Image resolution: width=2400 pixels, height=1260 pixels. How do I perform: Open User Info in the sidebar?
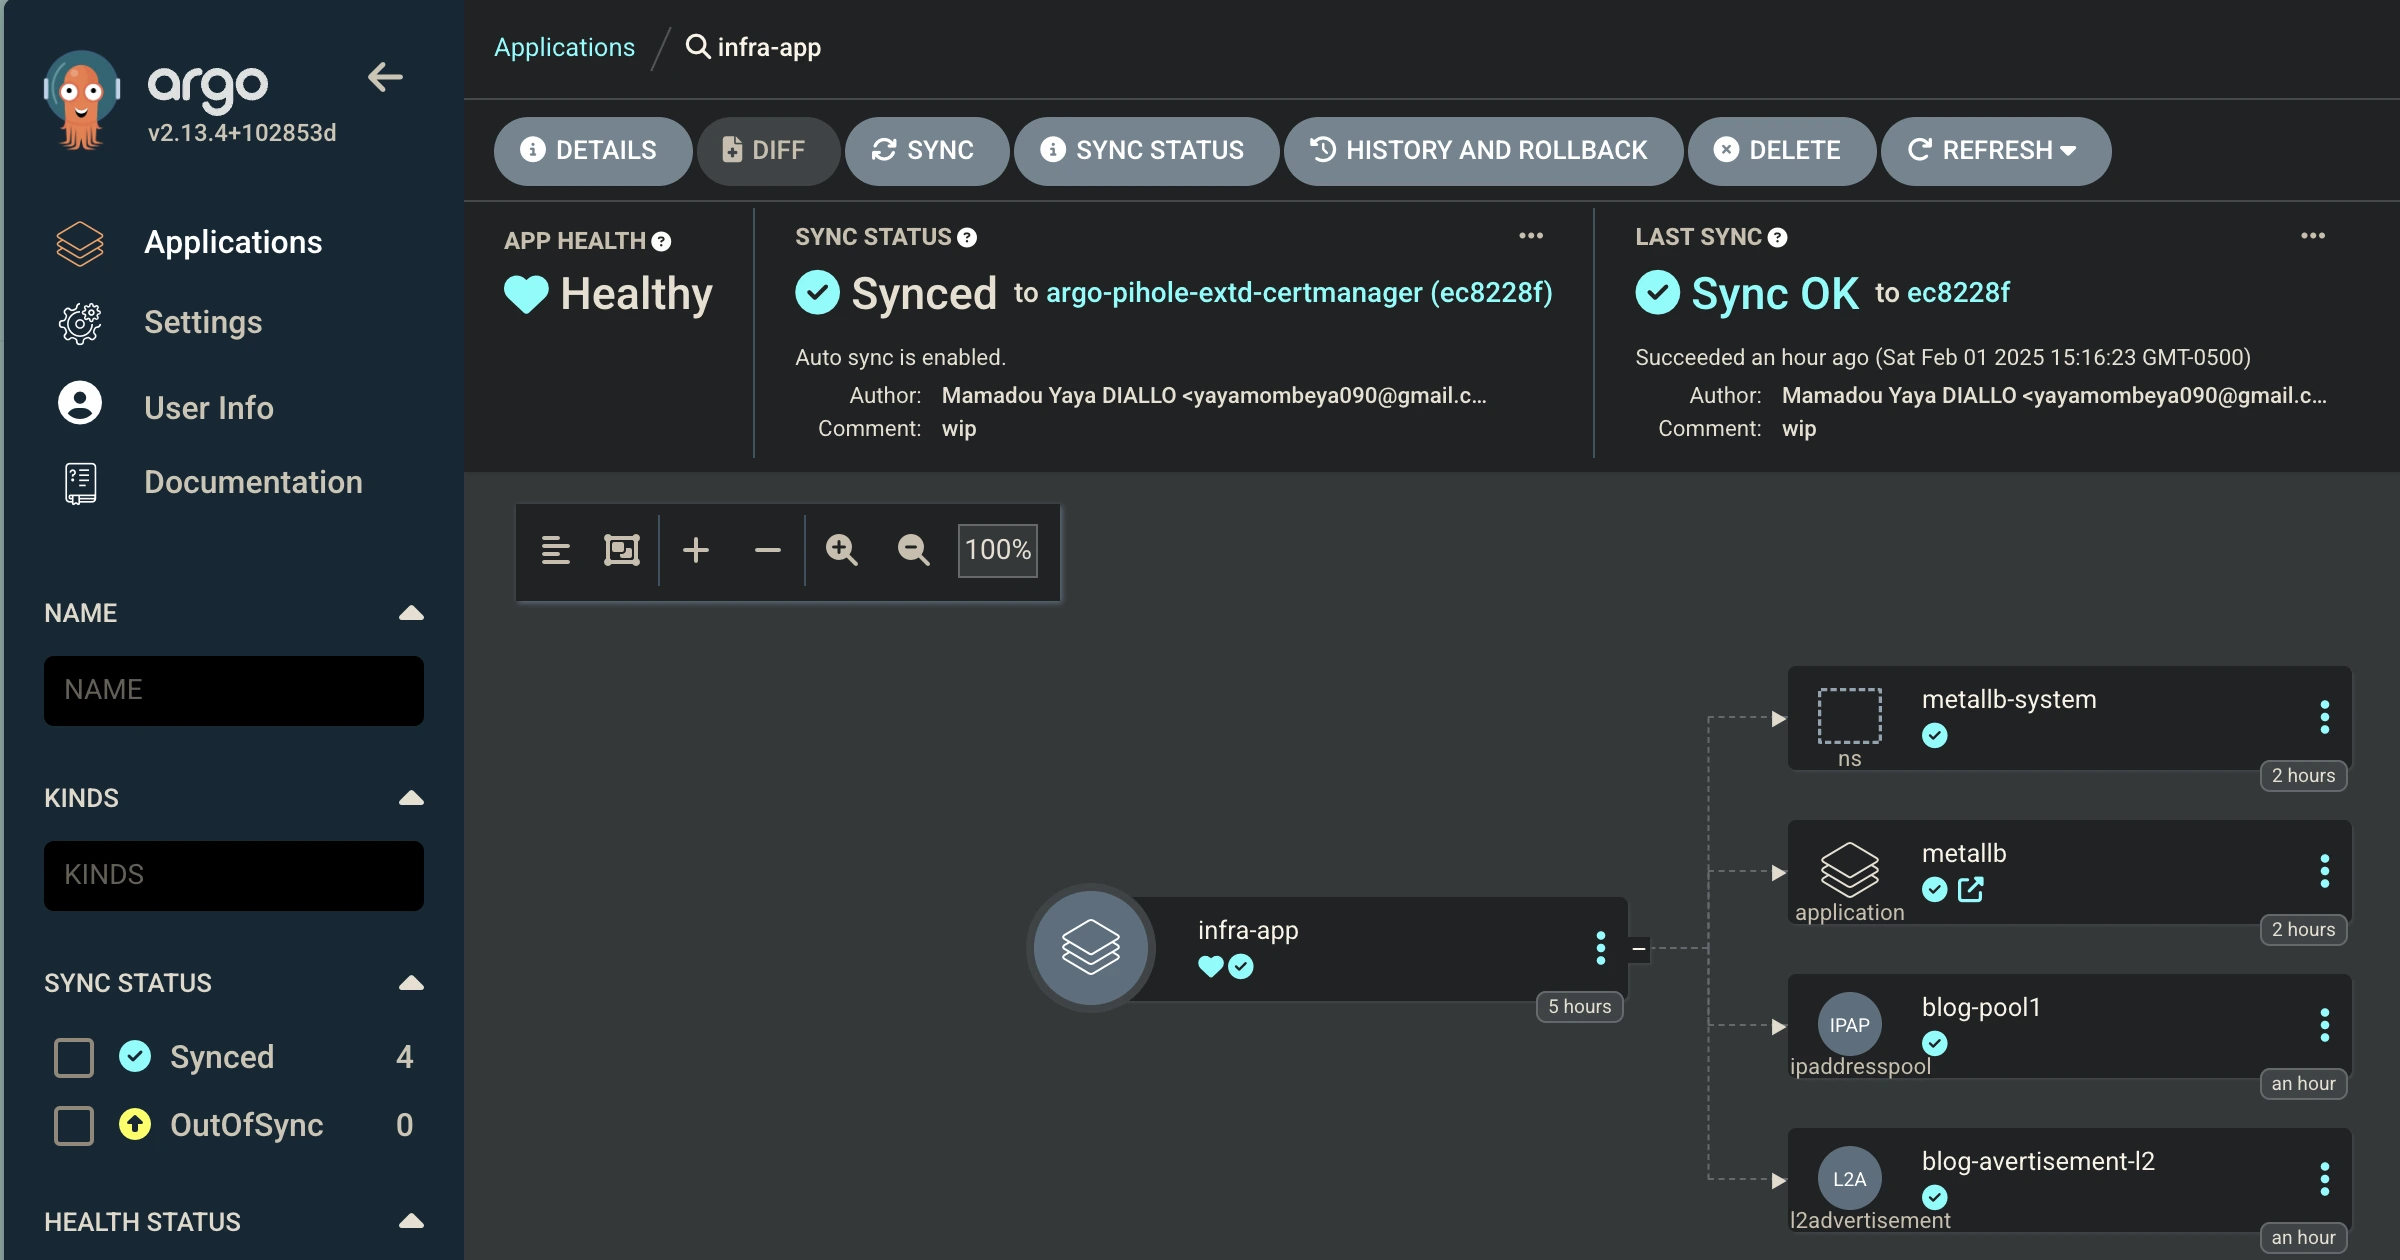[x=208, y=408]
